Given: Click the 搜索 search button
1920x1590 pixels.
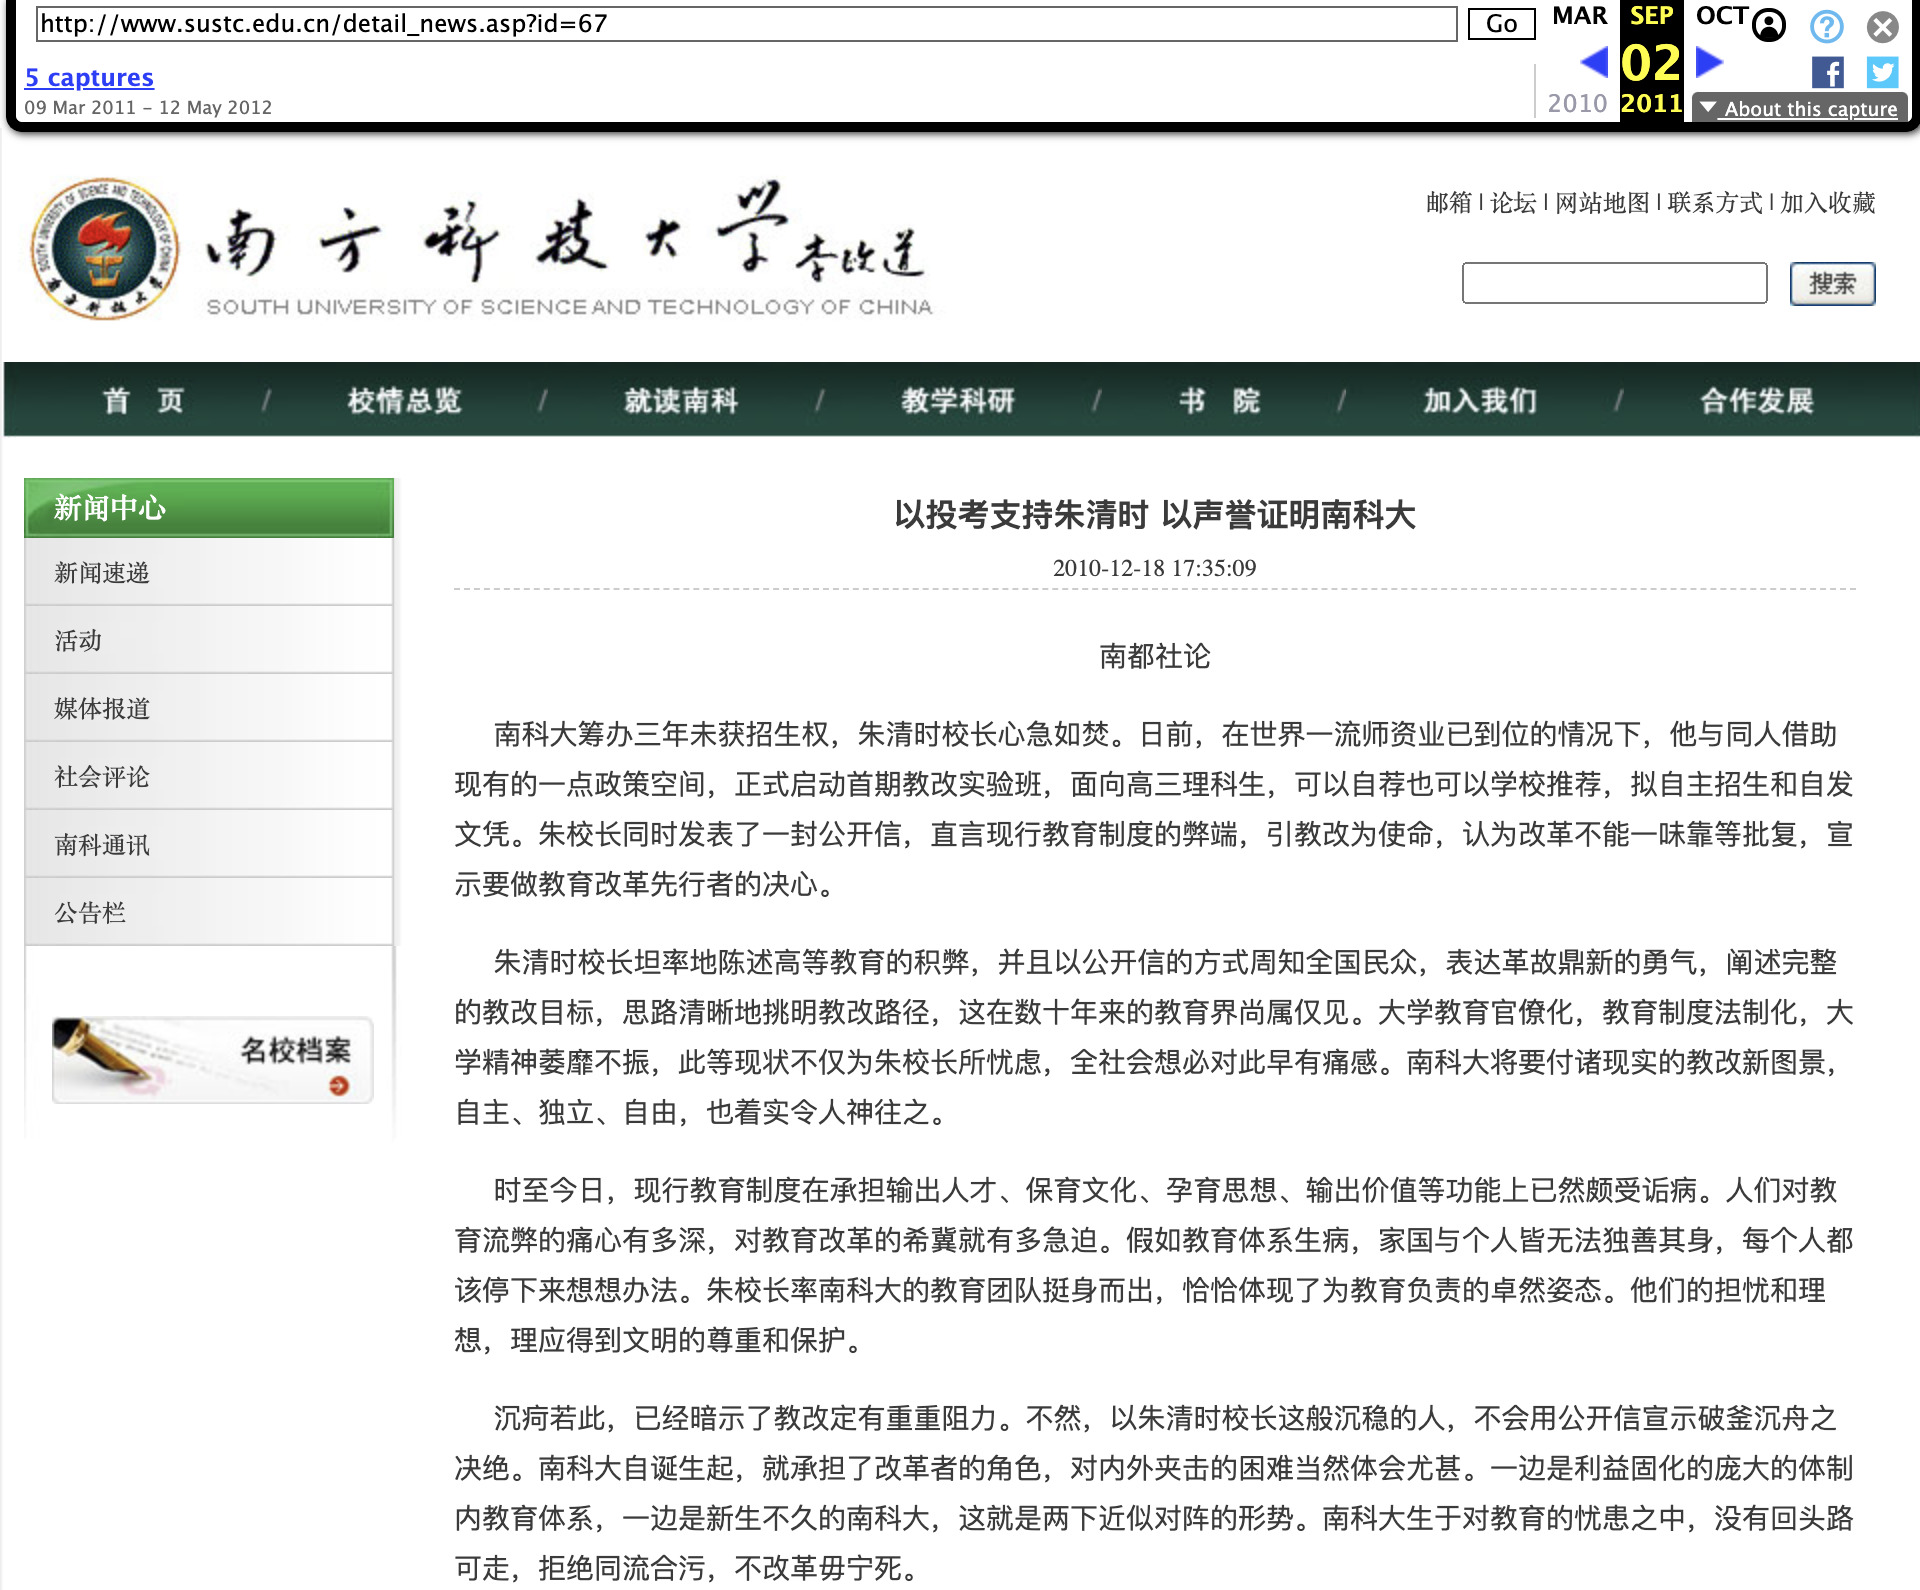Looking at the screenshot, I should pyautogui.click(x=1831, y=285).
